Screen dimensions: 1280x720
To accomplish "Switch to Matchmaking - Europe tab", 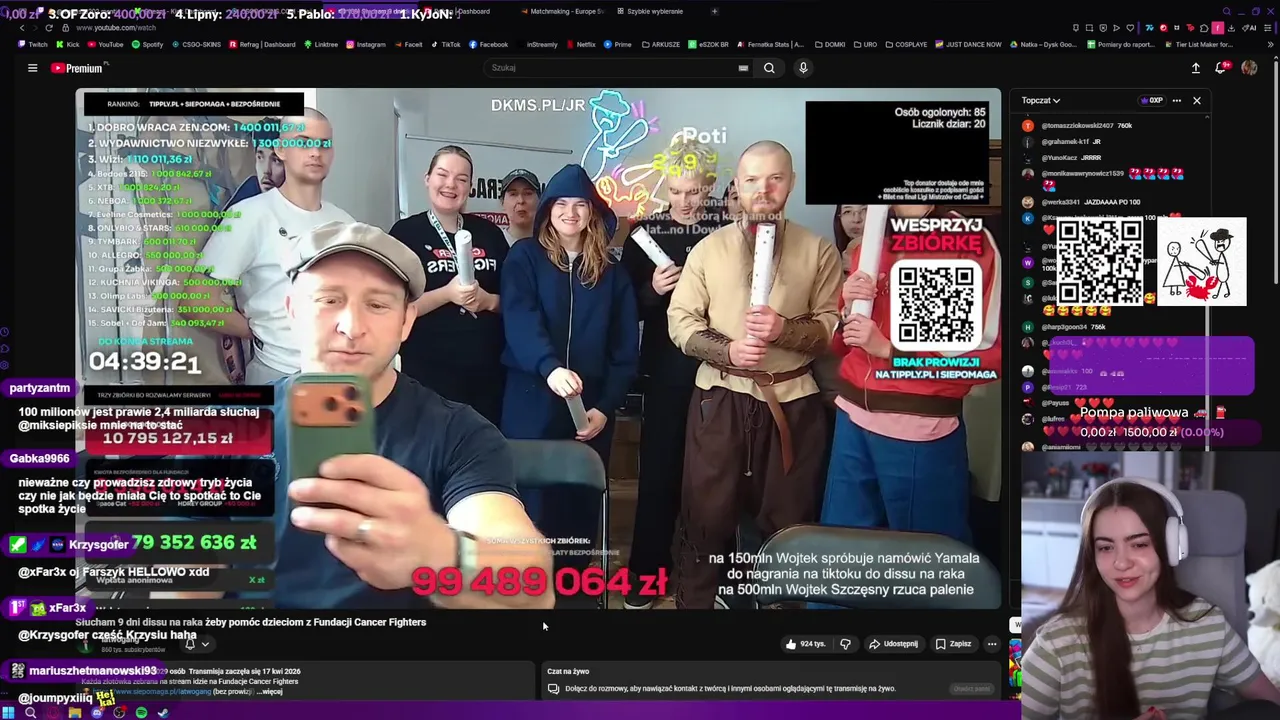I will 561,11.
